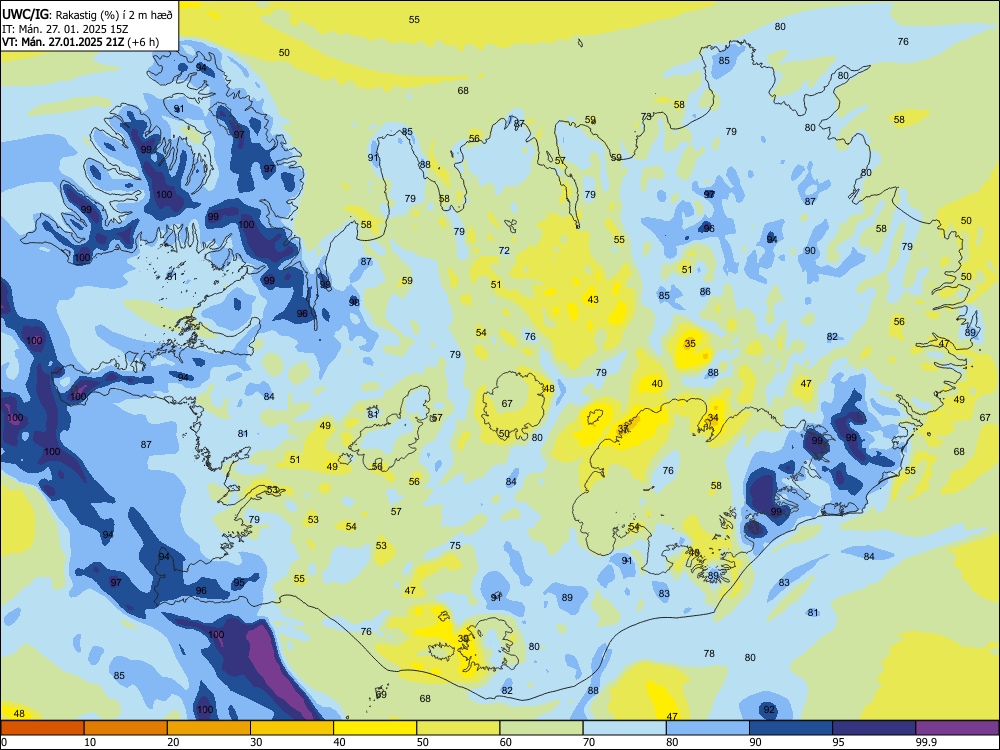This screenshot has height=750, width=1000.
Task: Click the valid time line 'VT: Mán. 27.01.2025 21Z (+6 h)'
Action: click(x=80, y=42)
